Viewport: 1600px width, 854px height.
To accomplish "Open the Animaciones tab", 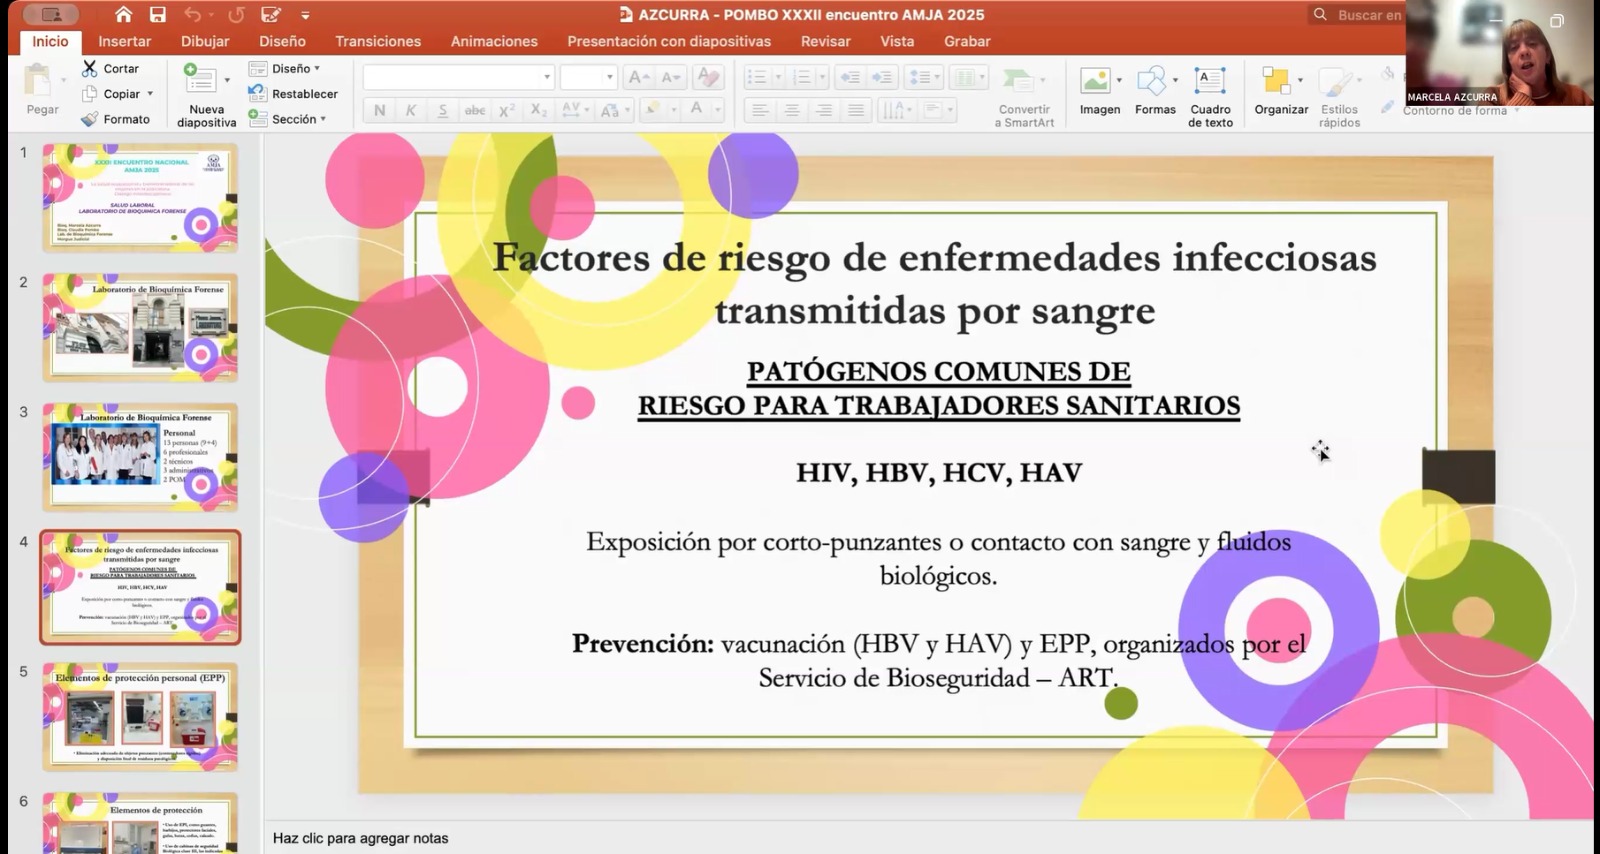I will [494, 41].
